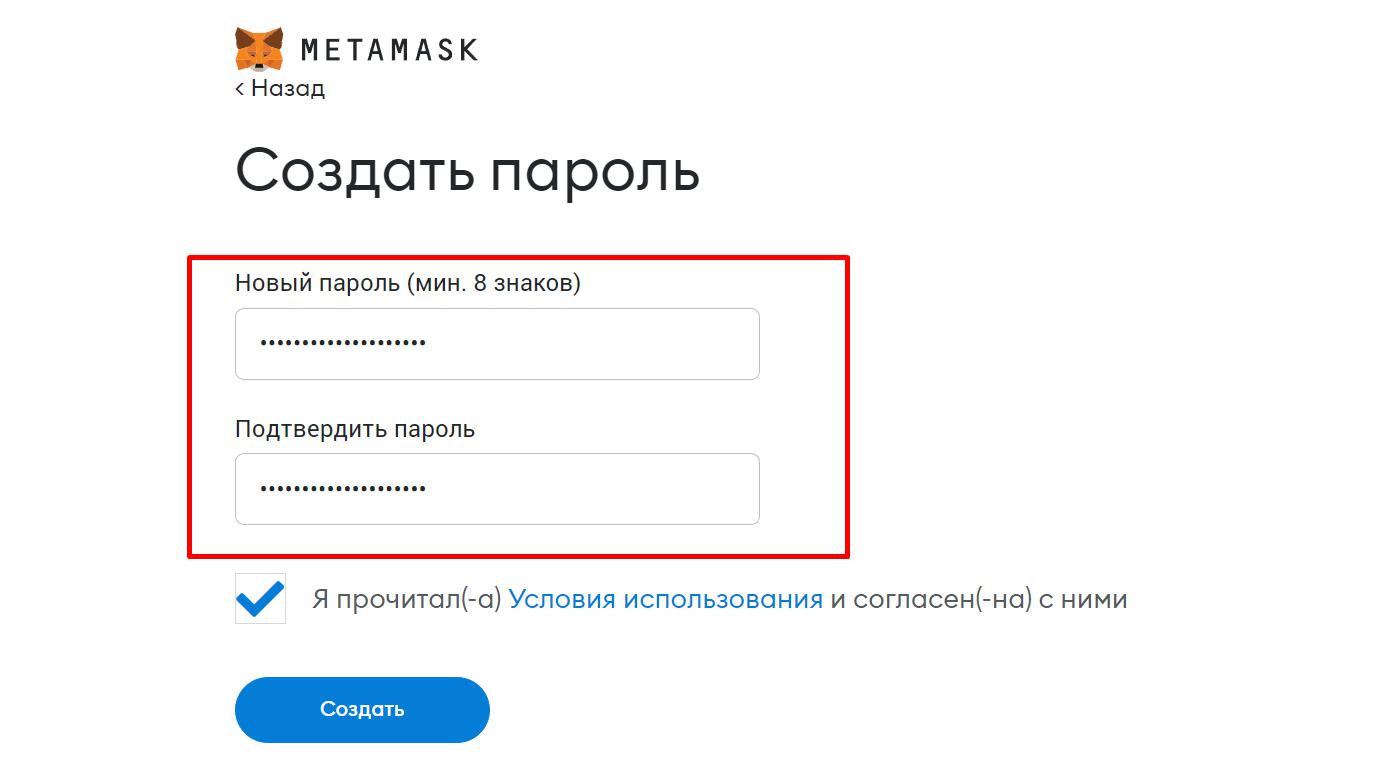1392x770 pixels.
Task: Click inside the Подтвердить пароль field
Action: pyautogui.click(x=497, y=489)
